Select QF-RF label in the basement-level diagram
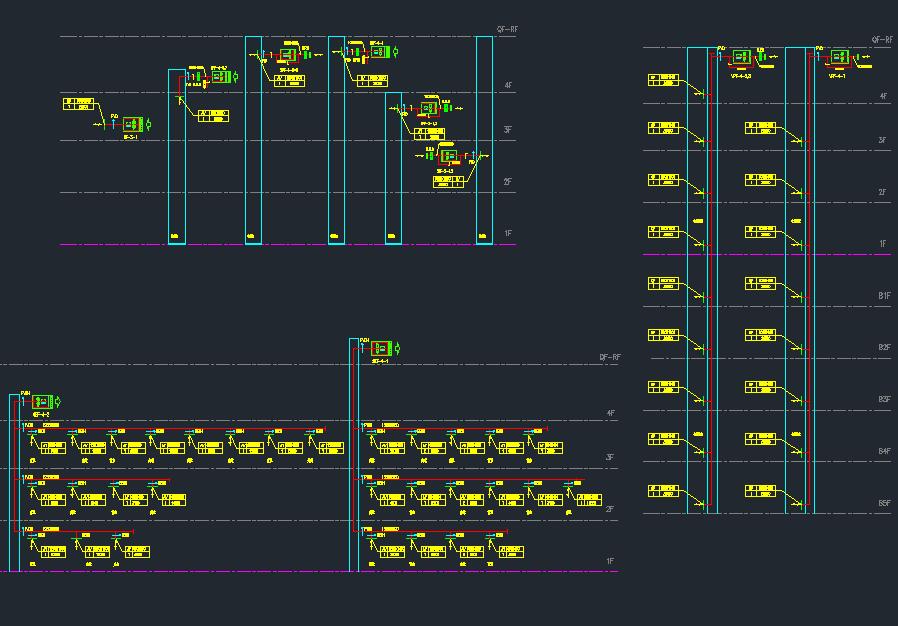The width and height of the screenshot is (898, 626). tap(882, 40)
